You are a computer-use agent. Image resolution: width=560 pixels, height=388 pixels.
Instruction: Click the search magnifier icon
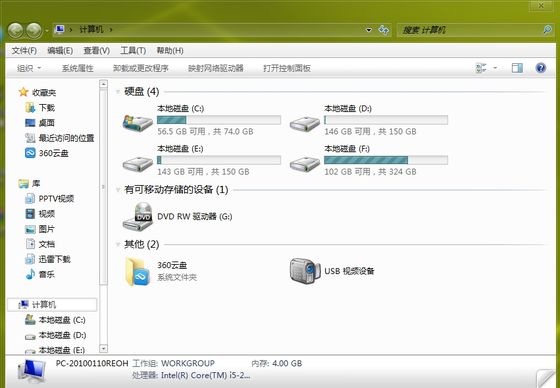click(547, 30)
